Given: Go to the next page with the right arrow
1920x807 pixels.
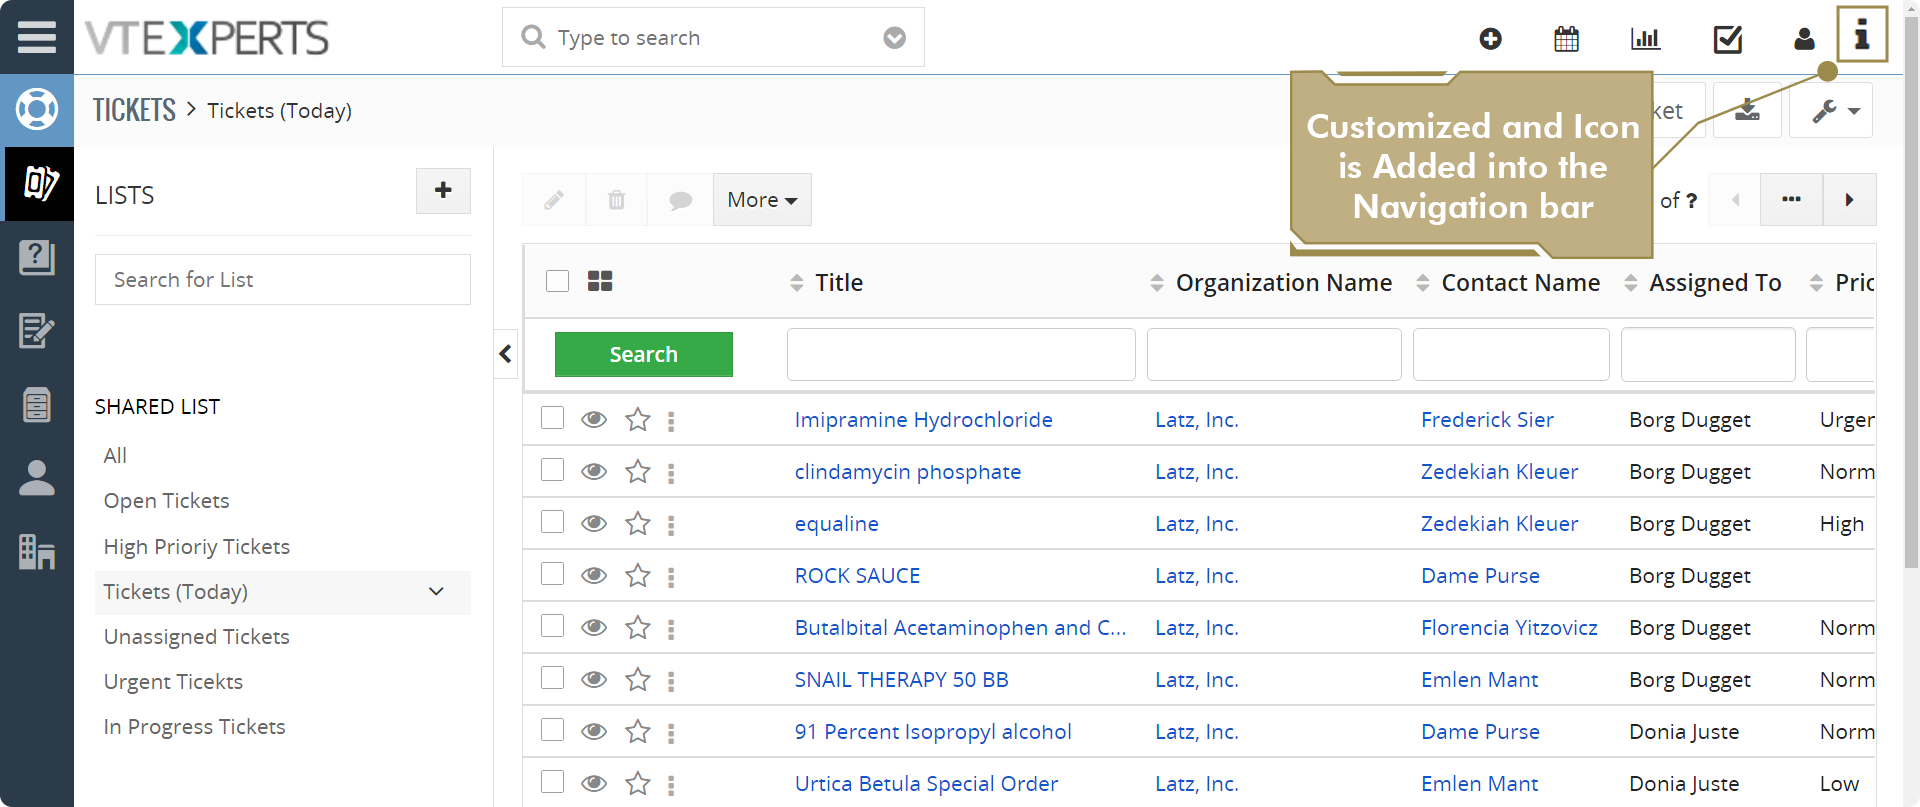Looking at the screenshot, I should tap(1849, 200).
